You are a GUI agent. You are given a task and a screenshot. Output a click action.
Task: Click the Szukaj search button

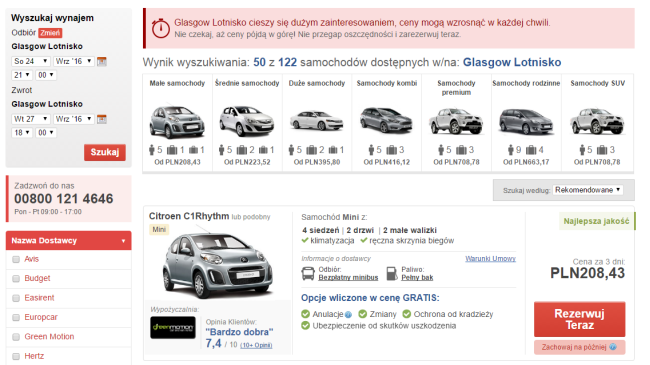pos(105,152)
